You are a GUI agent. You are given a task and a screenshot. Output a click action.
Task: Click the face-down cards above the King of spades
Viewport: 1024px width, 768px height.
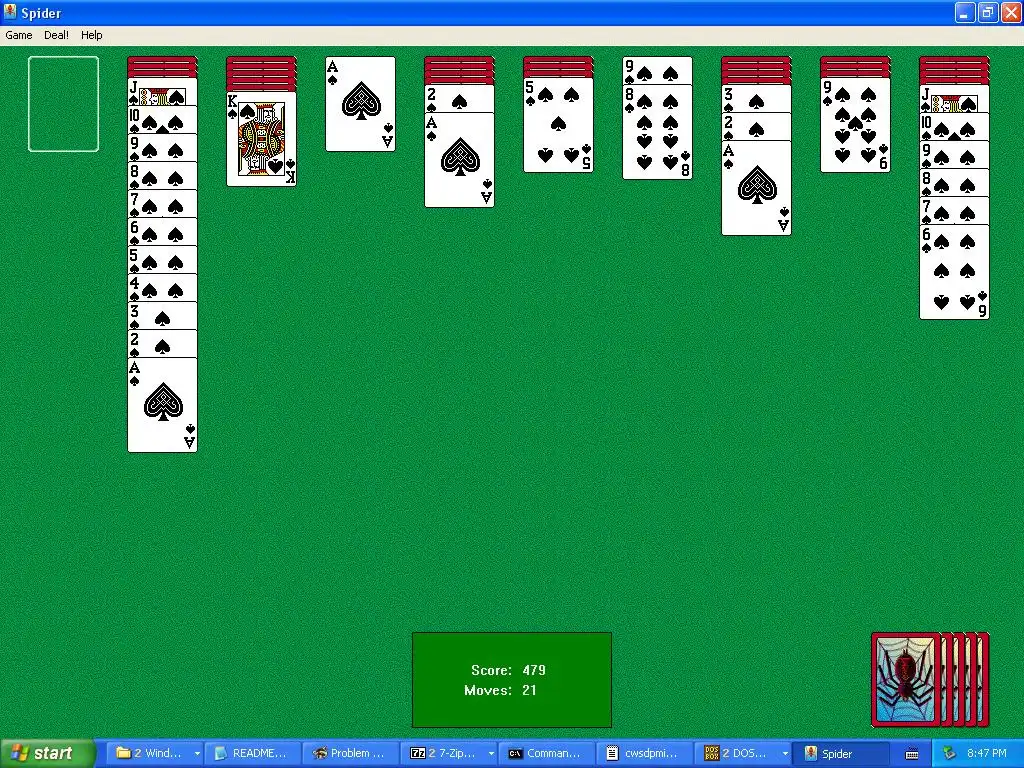[x=261, y=74]
